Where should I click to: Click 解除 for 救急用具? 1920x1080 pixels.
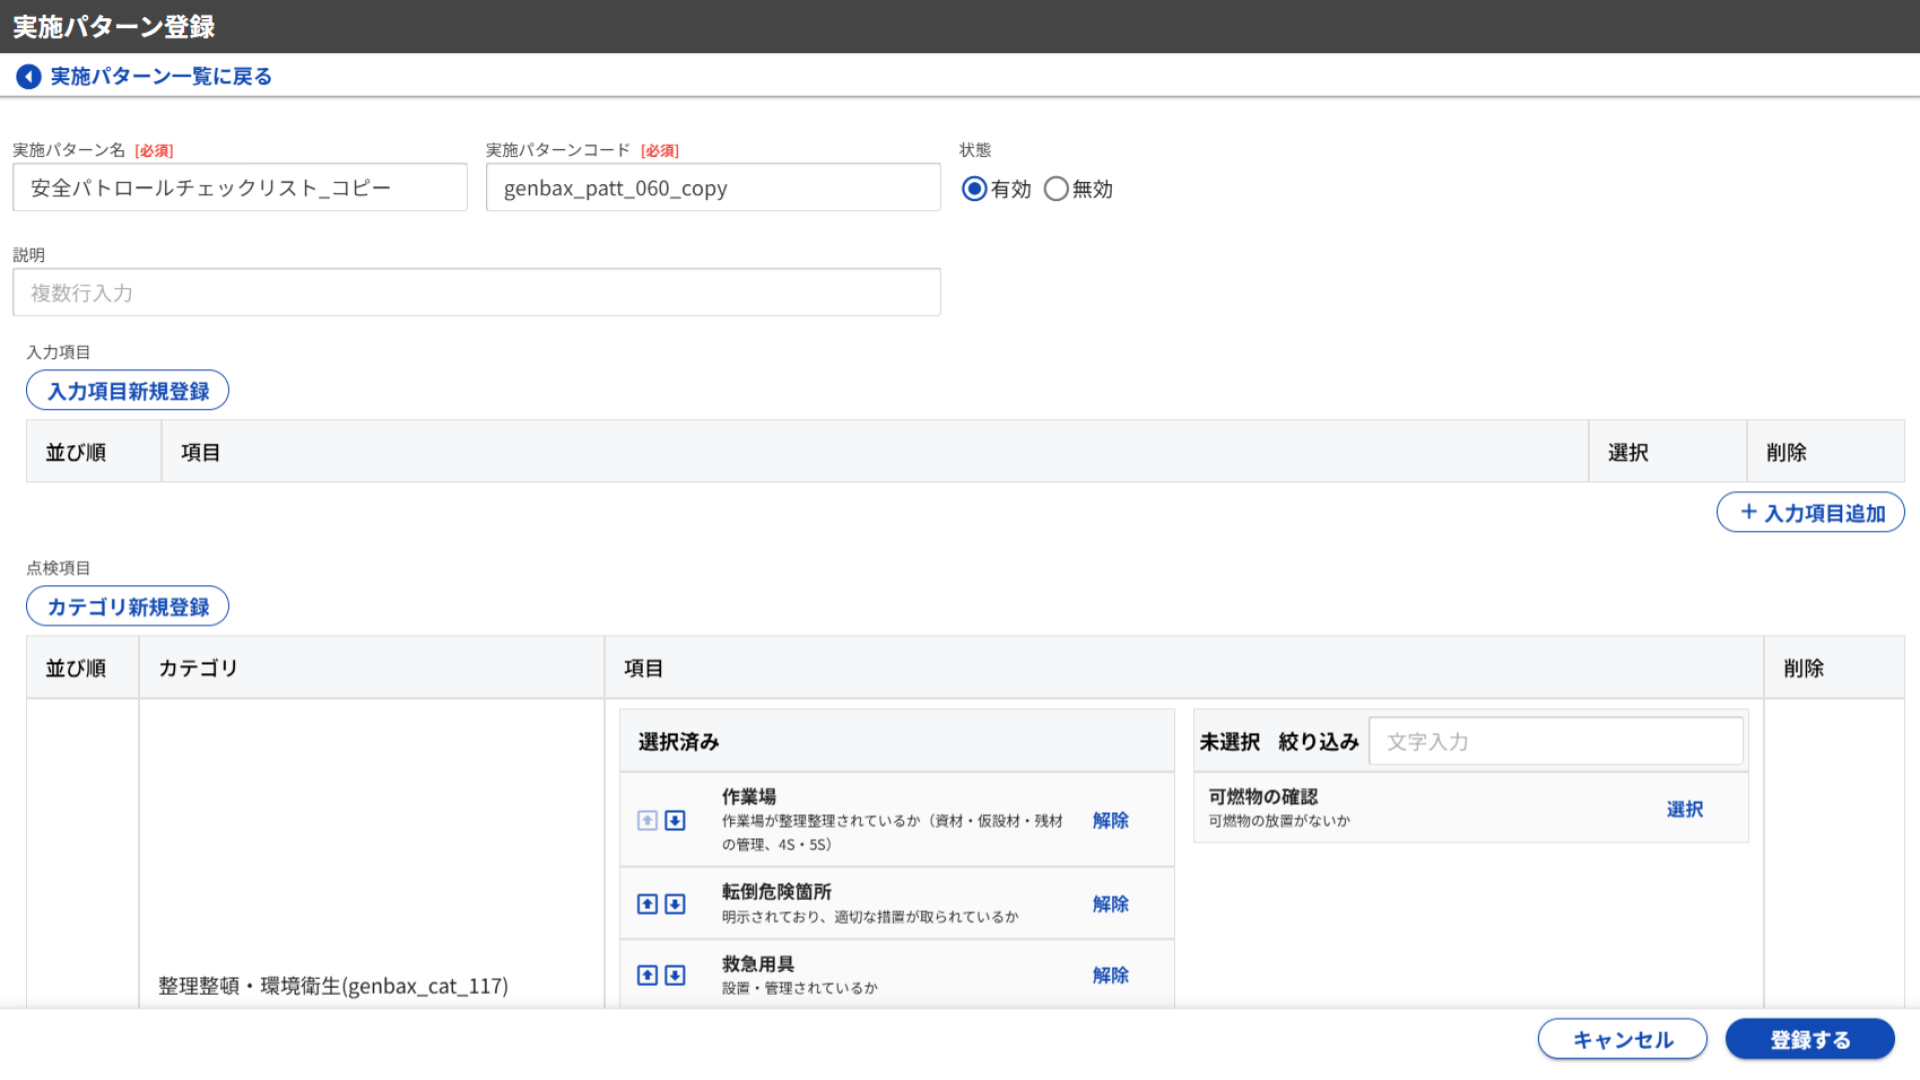tap(1110, 975)
